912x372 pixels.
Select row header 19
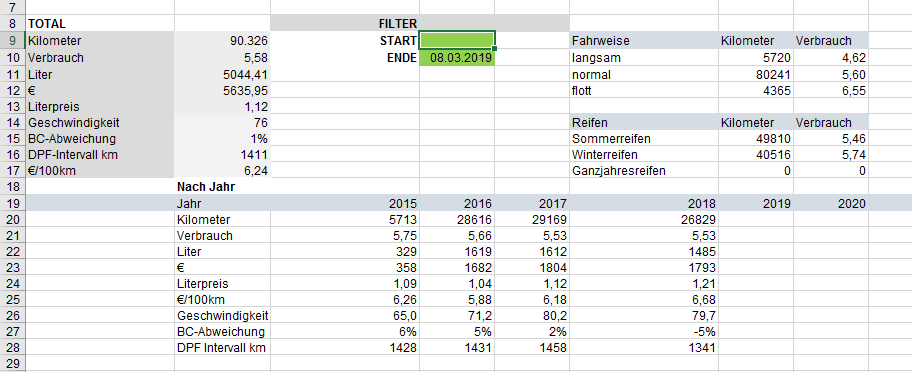click(13, 203)
